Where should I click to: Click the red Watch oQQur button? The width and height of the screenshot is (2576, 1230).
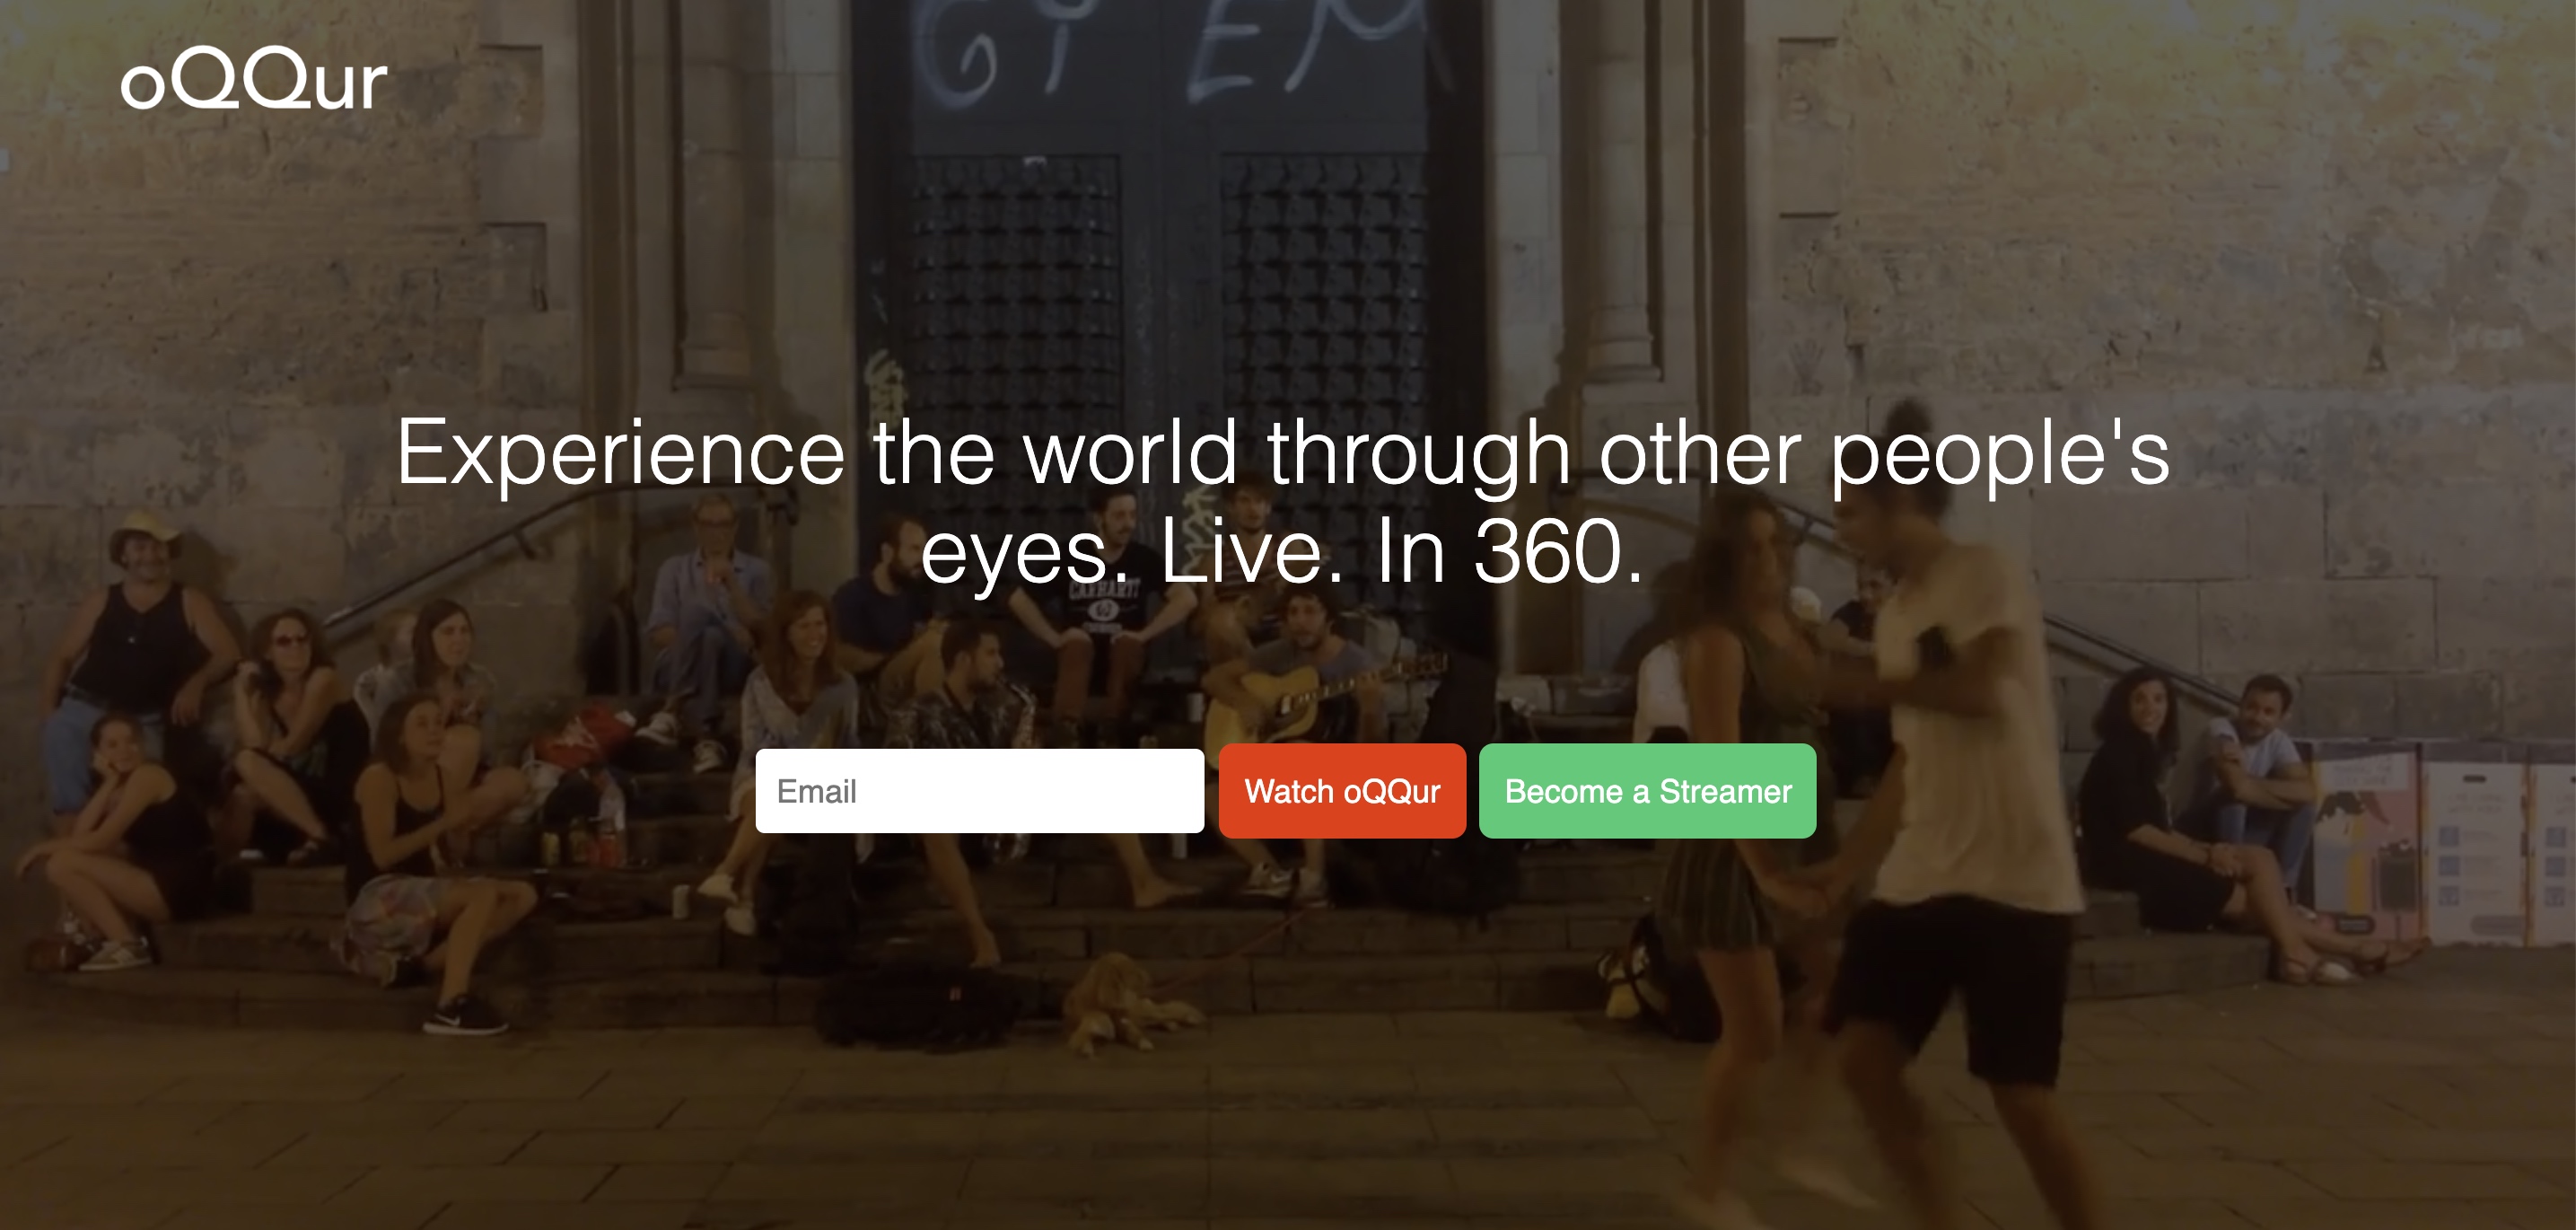point(1342,791)
